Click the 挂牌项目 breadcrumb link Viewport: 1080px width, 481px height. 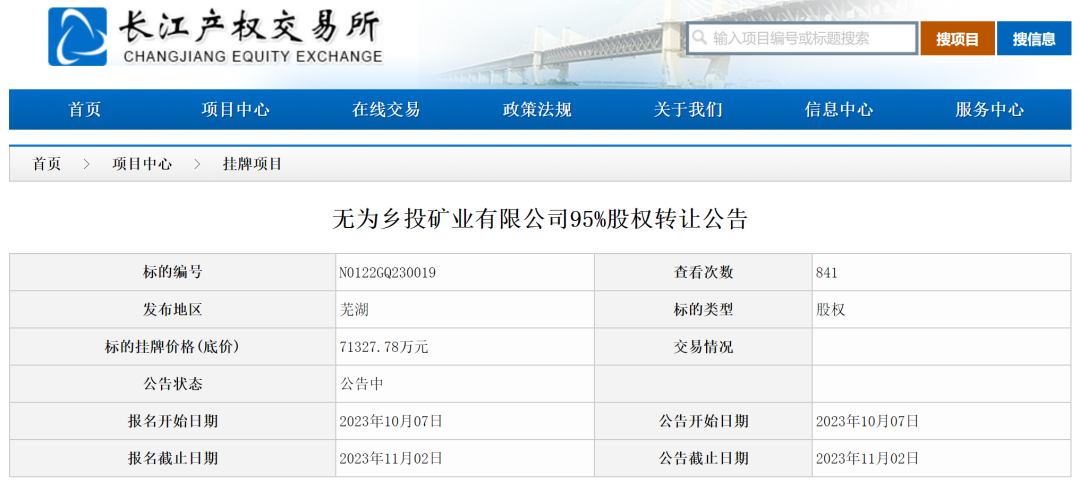(x=252, y=164)
